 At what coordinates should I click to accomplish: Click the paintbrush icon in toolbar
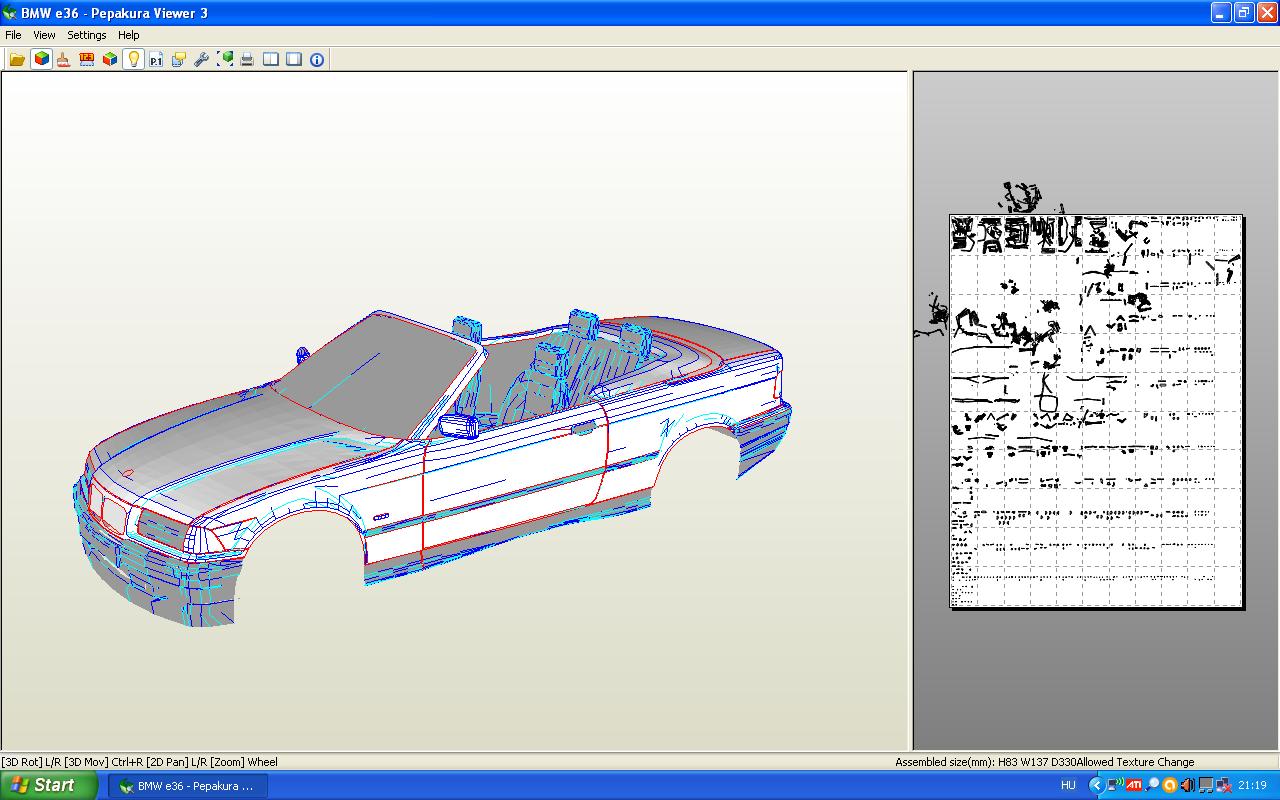(x=63, y=60)
